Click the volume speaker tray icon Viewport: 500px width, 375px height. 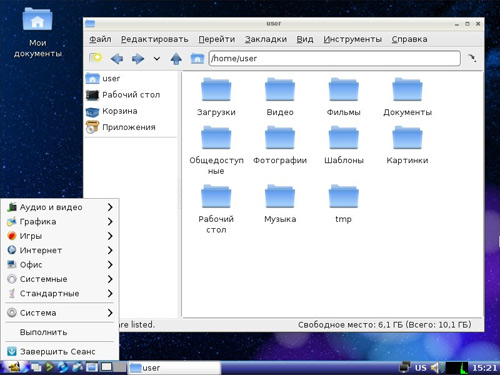437,368
